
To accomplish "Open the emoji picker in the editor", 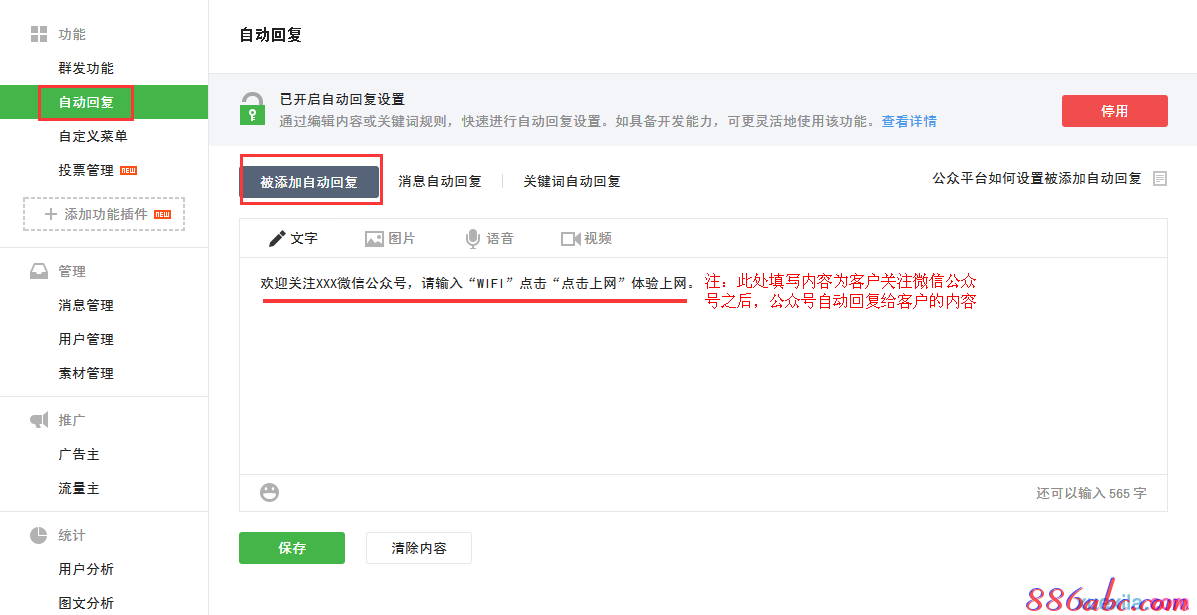I will tap(268, 492).
